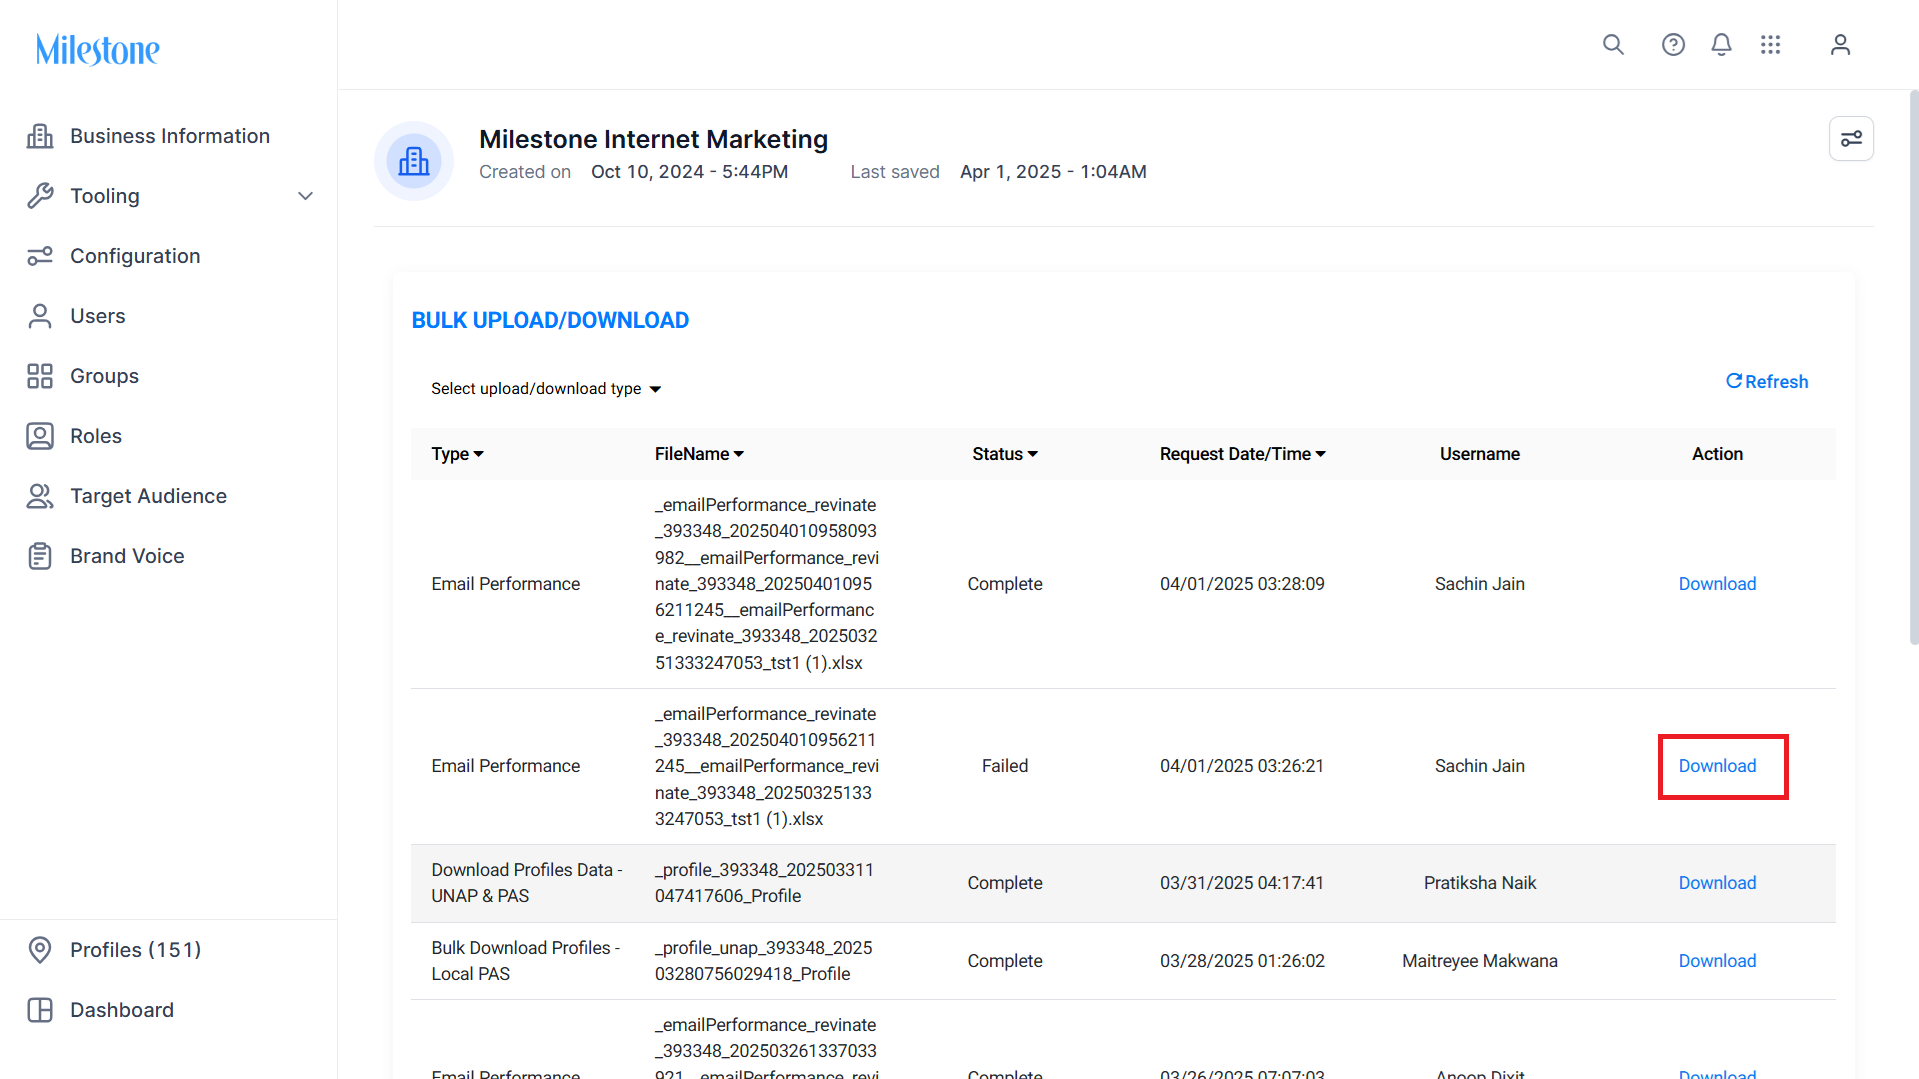Click the Groups grid icon
1919x1079 pixels.
[x=40, y=376]
